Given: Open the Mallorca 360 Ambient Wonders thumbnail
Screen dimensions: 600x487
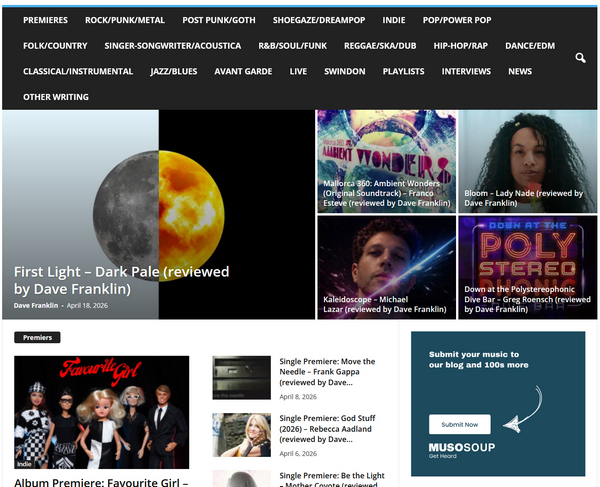Looking at the screenshot, I should click(386, 160).
